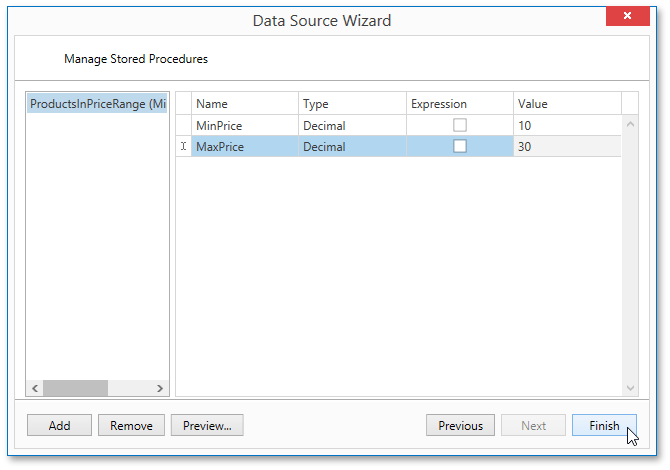670x470 pixels.
Task: Click Add to add stored procedure
Action: tap(59, 425)
